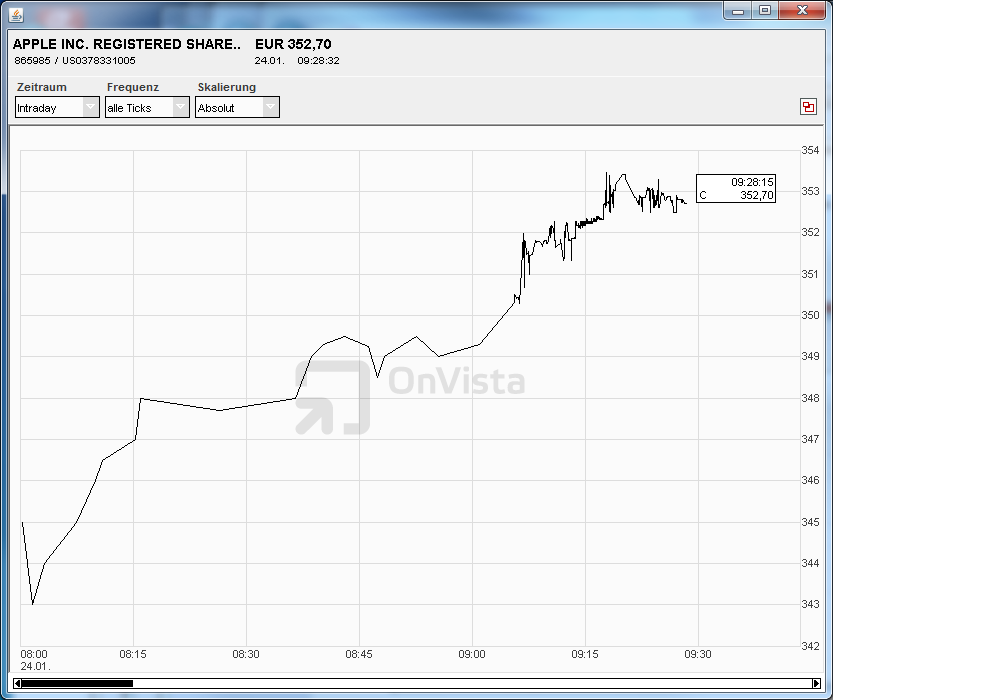Click the 350 price axis label
This screenshot has width=1008, height=700.
pyautogui.click(x=811, y=316)
